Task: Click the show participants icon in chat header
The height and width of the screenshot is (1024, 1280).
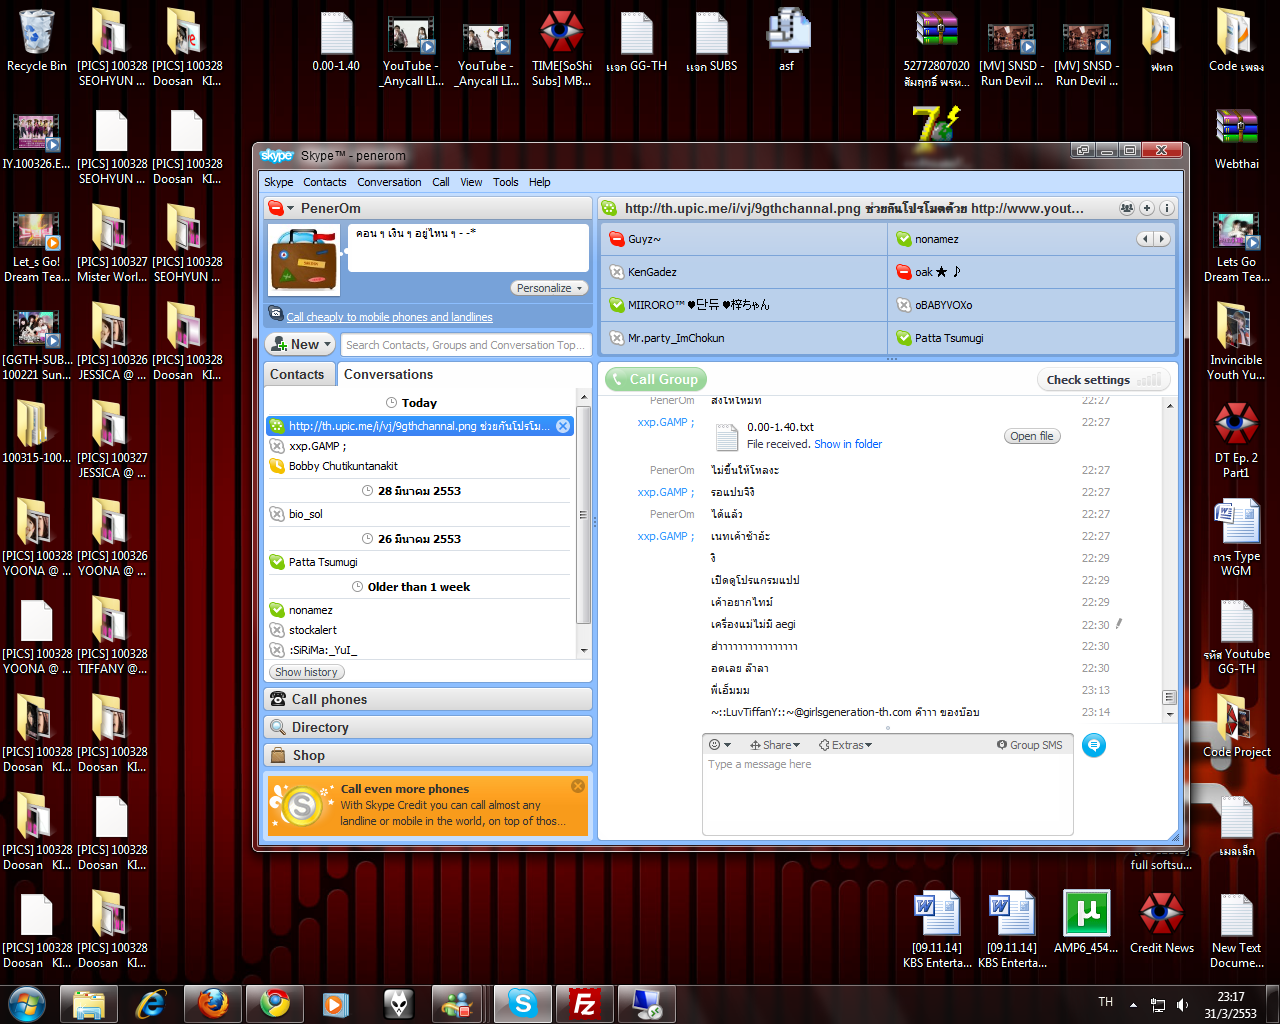Action: click(1127, 208)
